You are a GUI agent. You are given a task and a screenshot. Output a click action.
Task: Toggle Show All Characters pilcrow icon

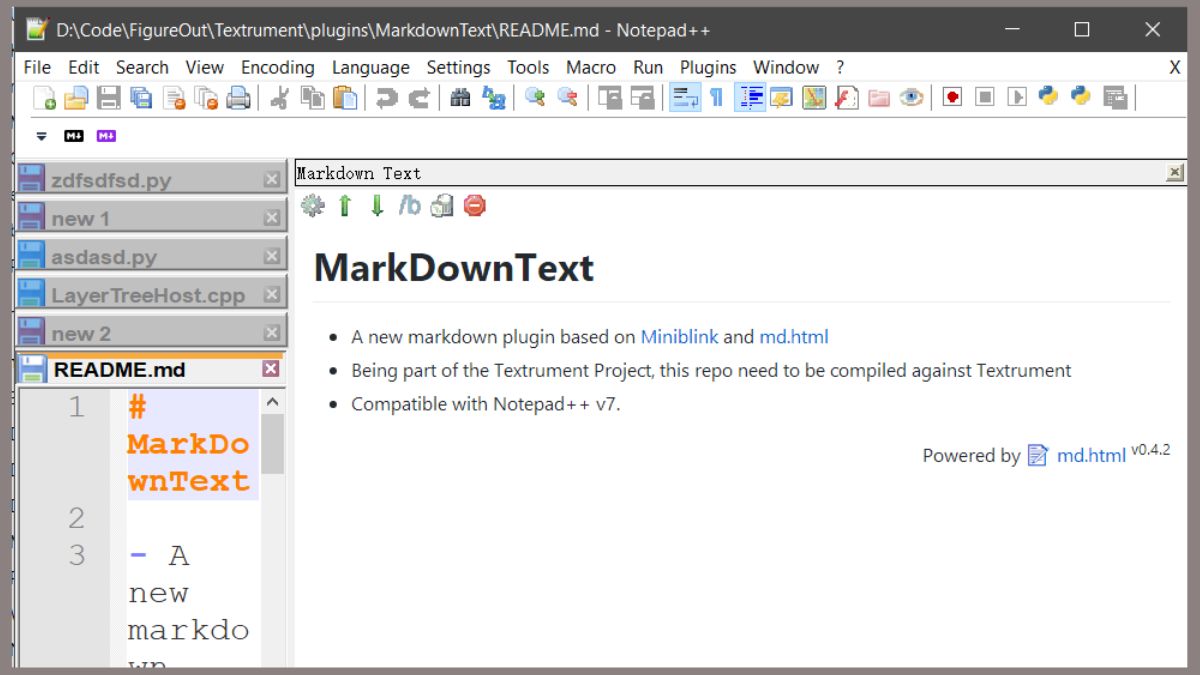pyautogui.click(x=716, y=98)
